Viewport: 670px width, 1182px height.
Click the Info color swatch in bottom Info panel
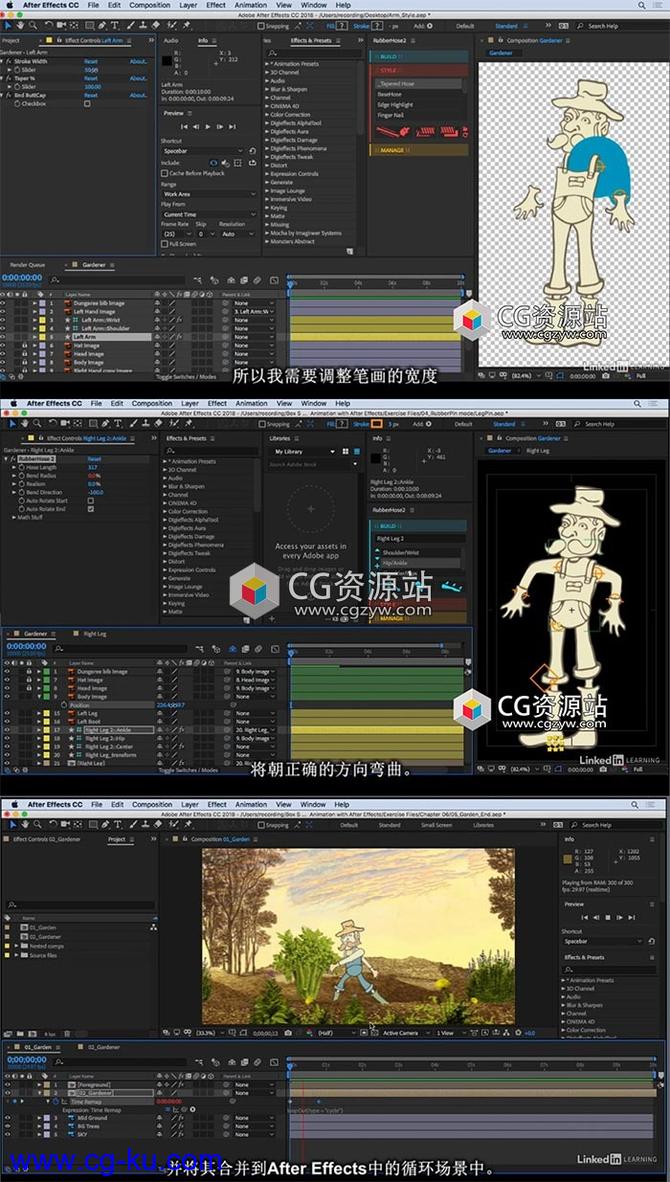(569, 858)
